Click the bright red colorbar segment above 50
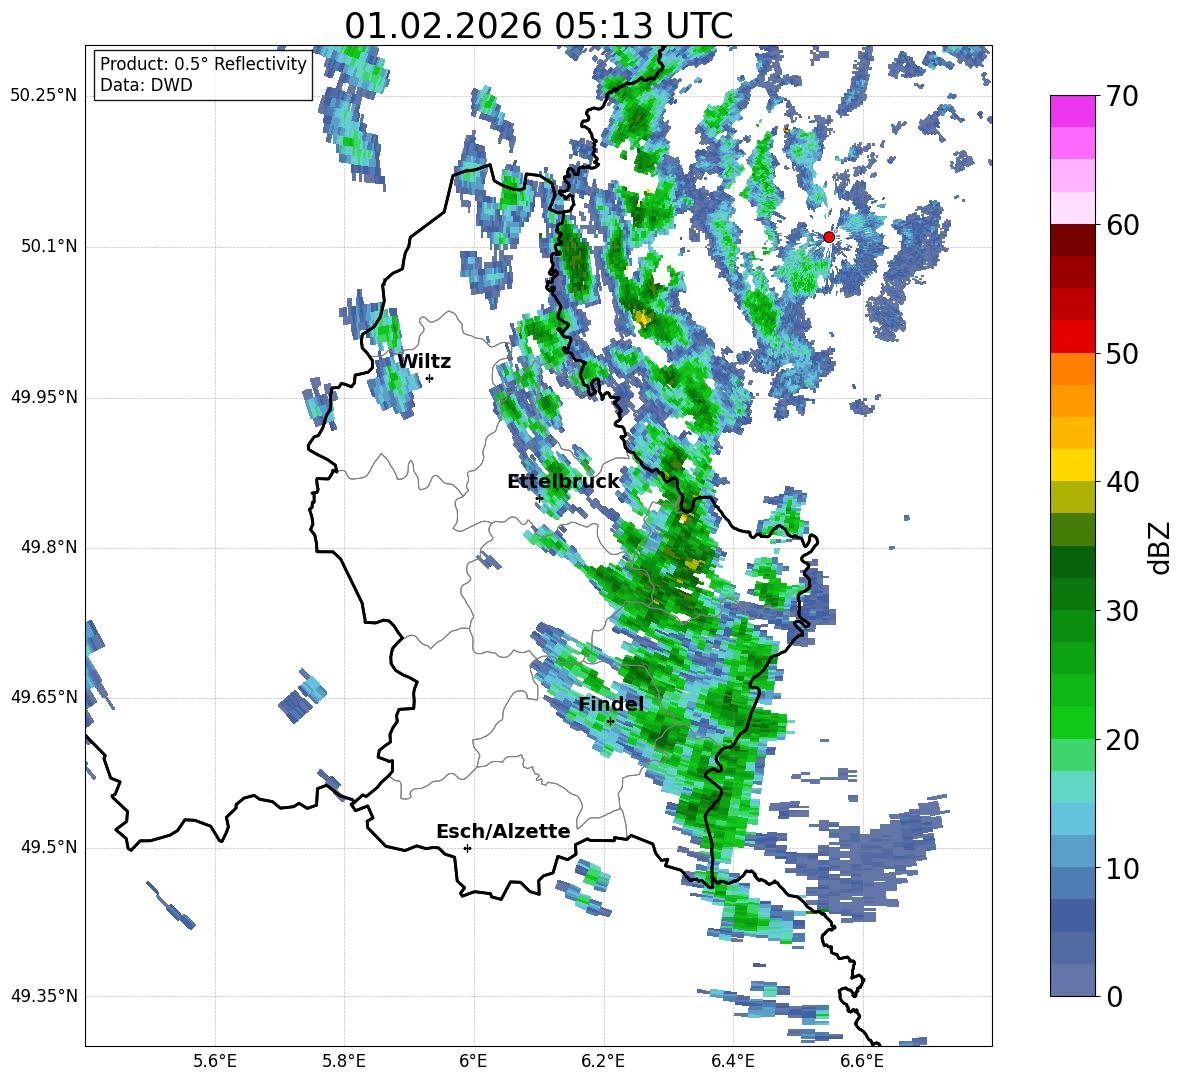 (x=1072, y=337)
